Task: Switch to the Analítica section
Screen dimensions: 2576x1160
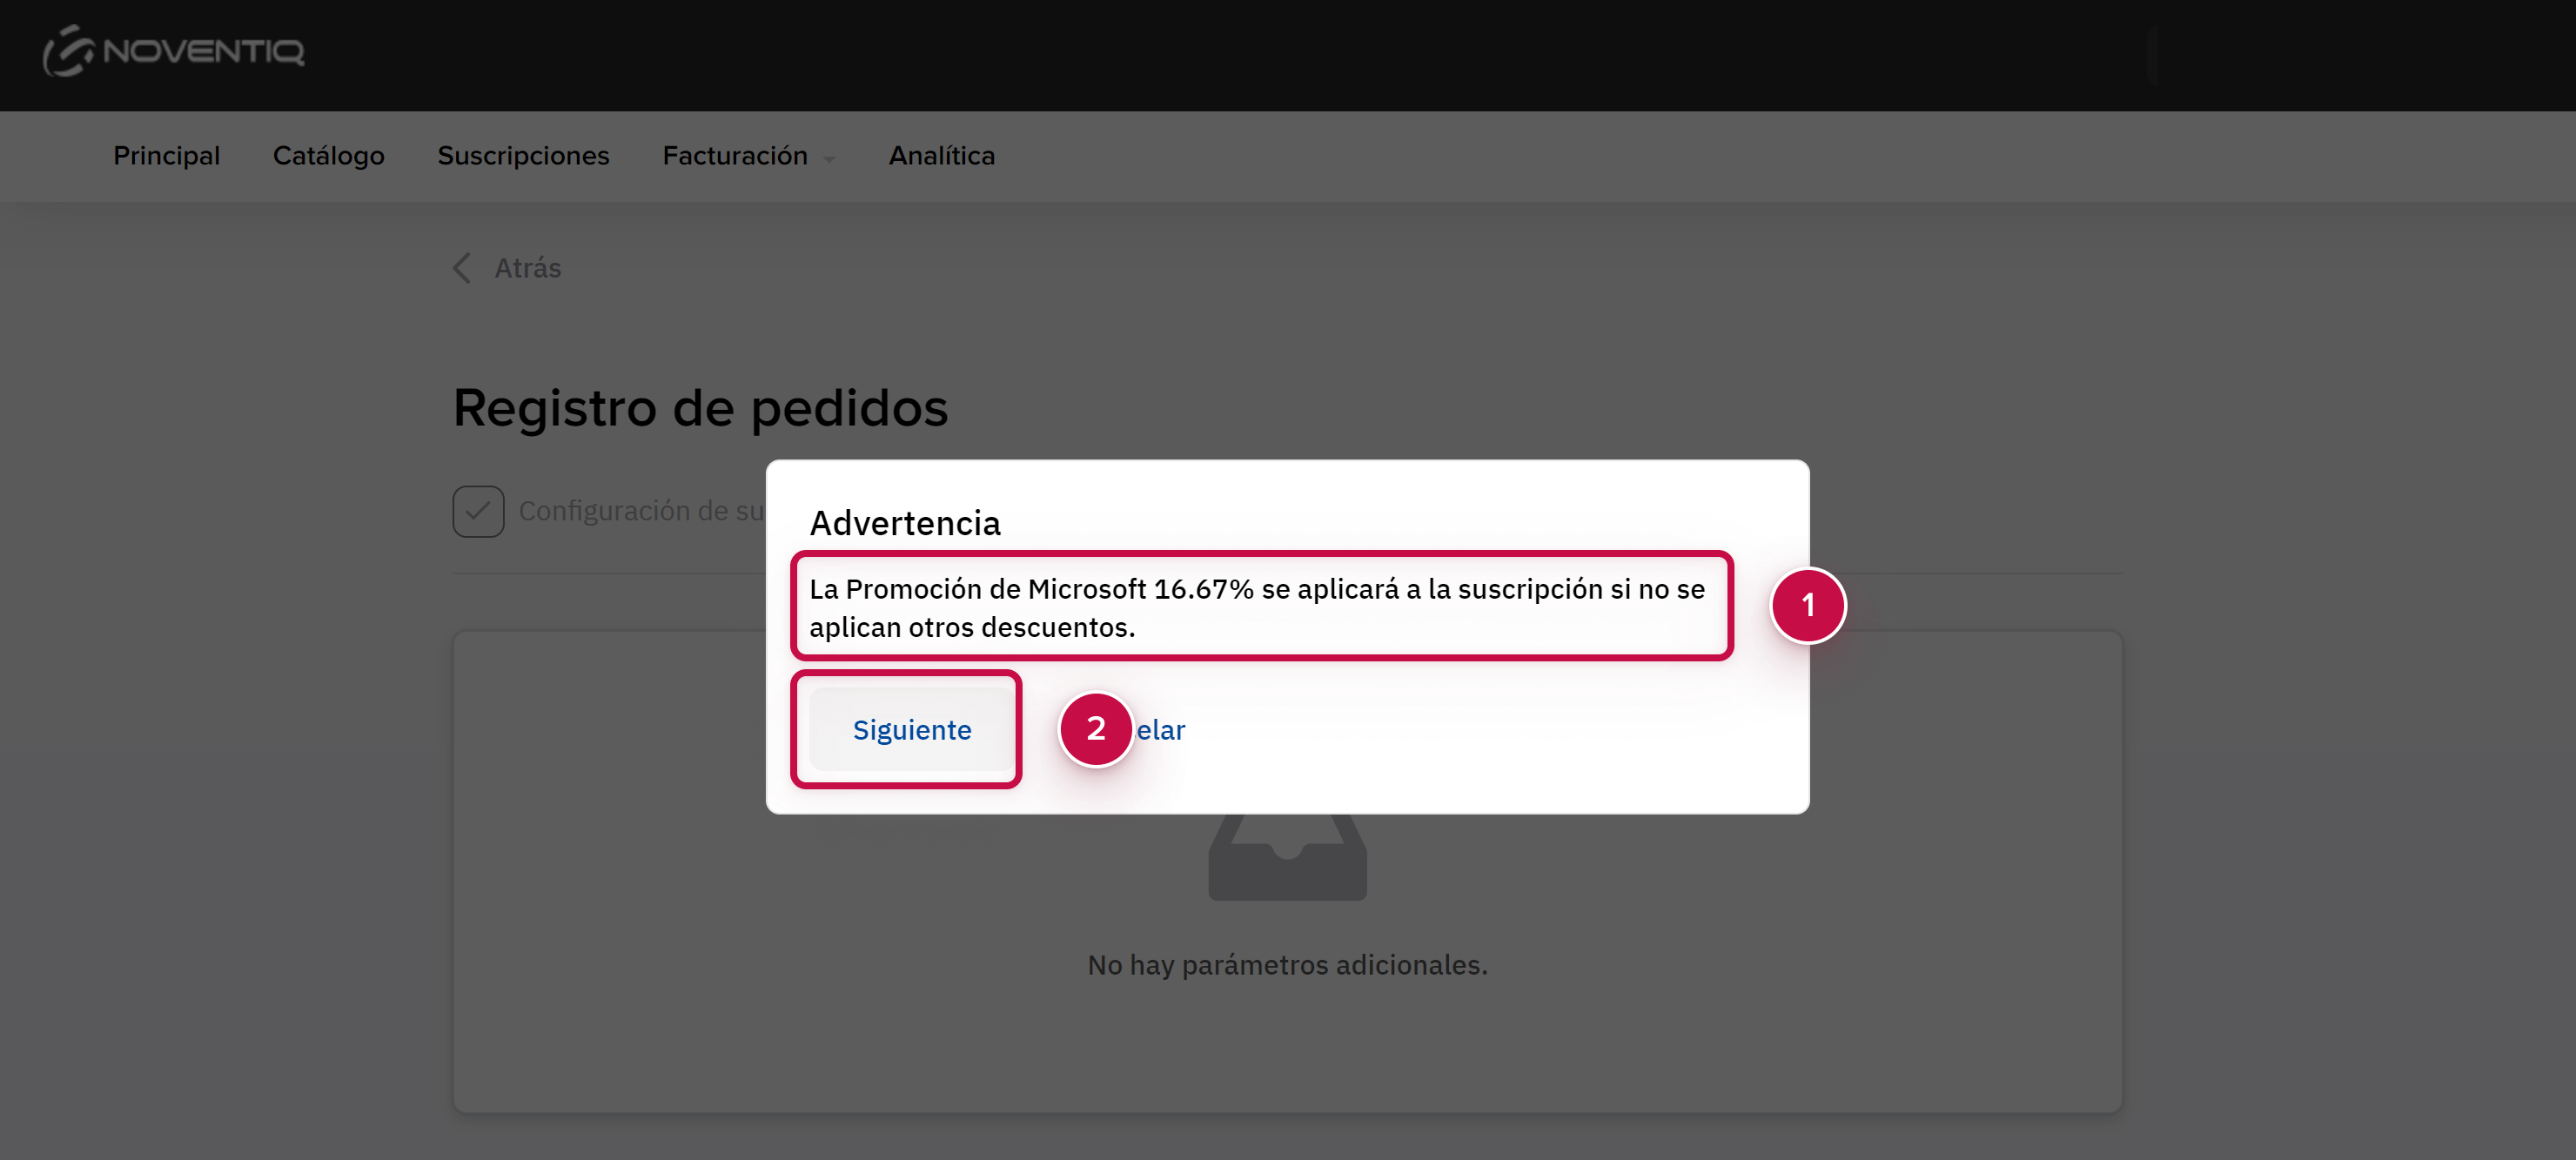Action: coord(942,156)
